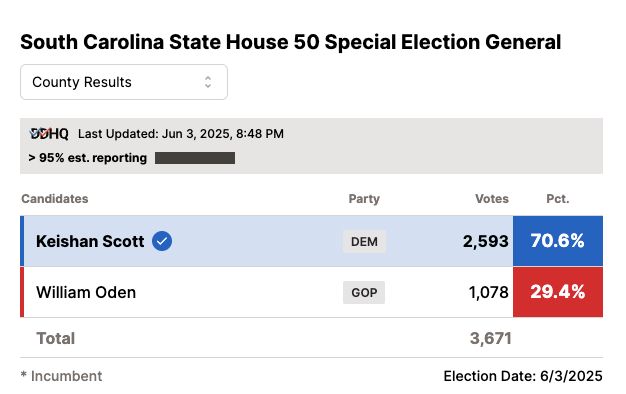Click the Candidates column header
The width and height of the screenshot is (626, 394).
tap(55, 199)
